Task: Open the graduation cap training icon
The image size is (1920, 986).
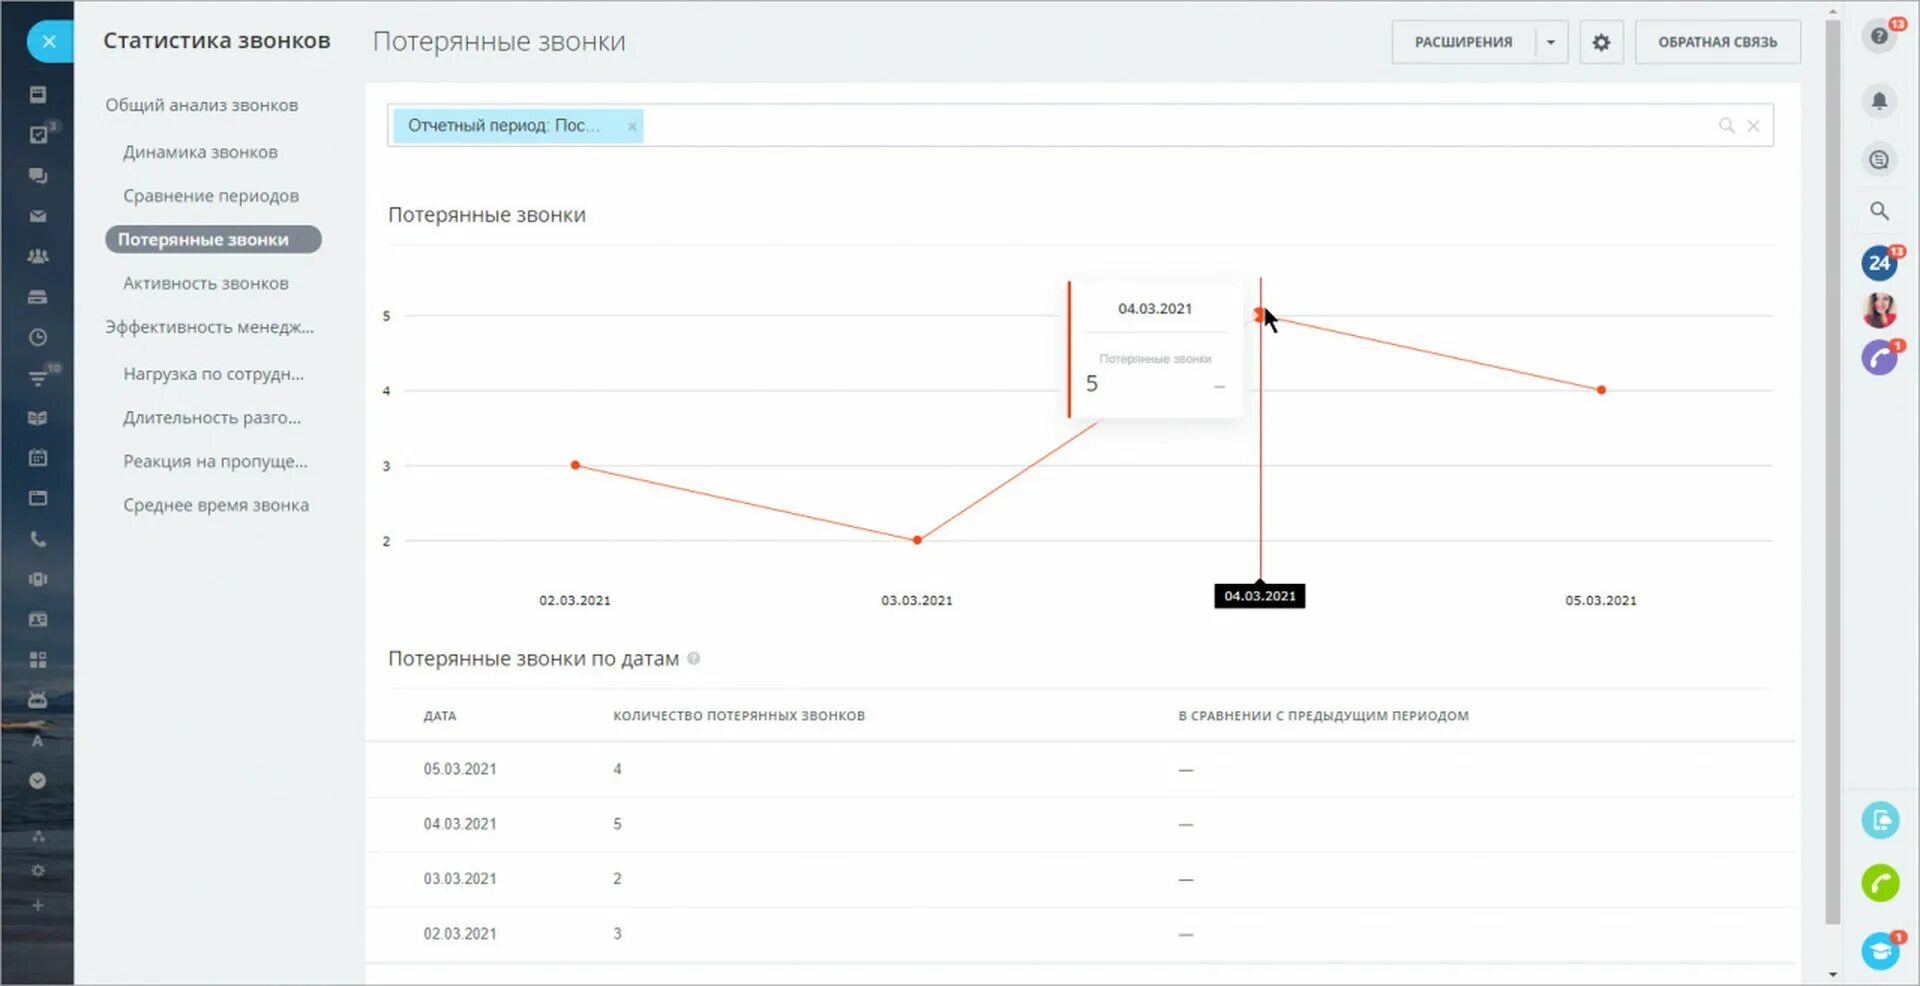Action: pyautogui.click(x=1880, y=950)
